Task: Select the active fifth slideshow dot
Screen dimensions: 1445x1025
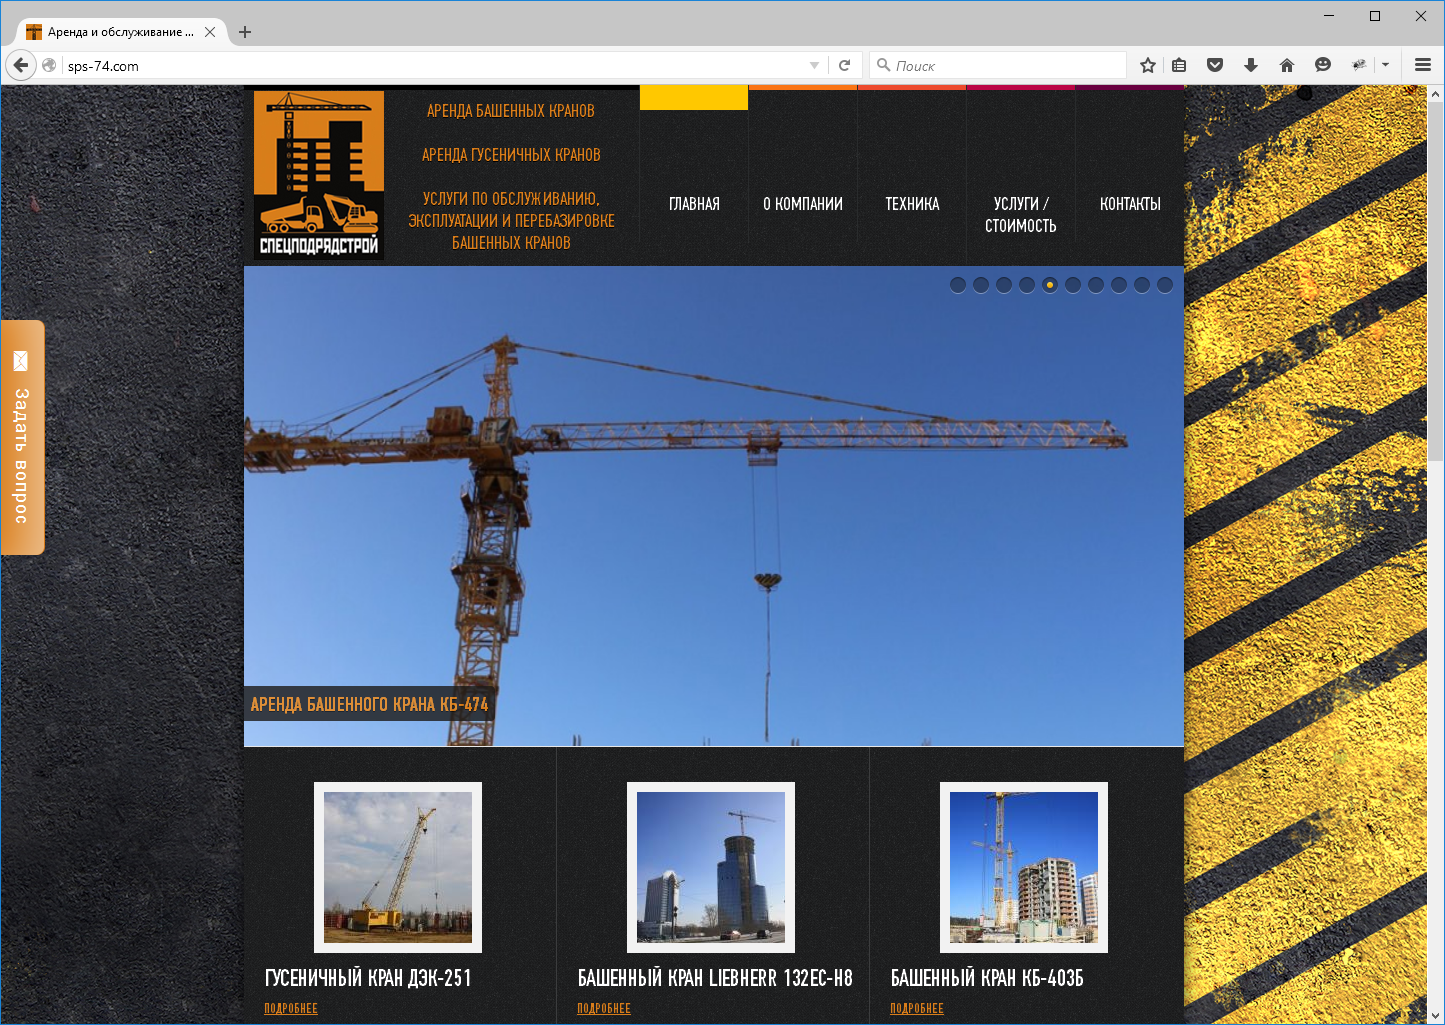Action: coord(1050,285)
